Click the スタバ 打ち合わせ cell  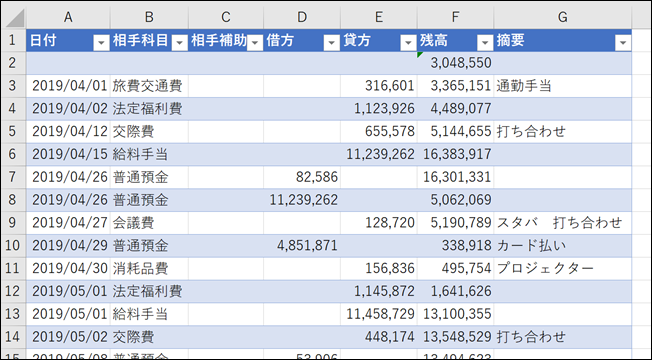click(563, 223)
